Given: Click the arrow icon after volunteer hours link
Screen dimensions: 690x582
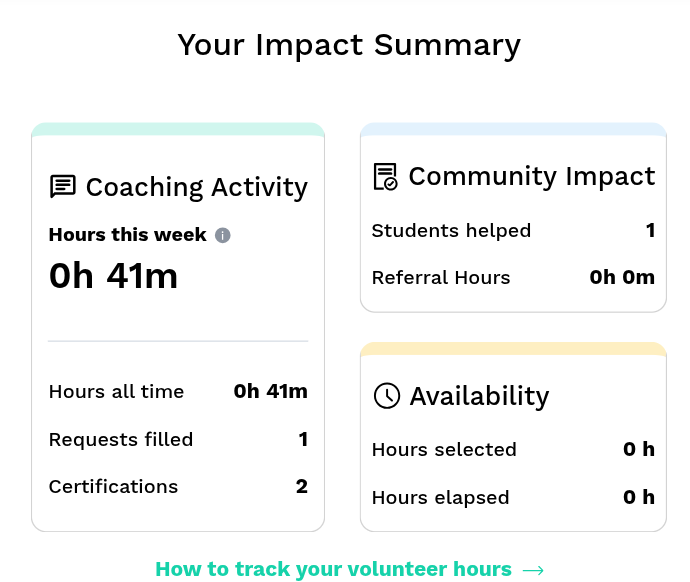Looking at the screenshot, I should point(533,570).
